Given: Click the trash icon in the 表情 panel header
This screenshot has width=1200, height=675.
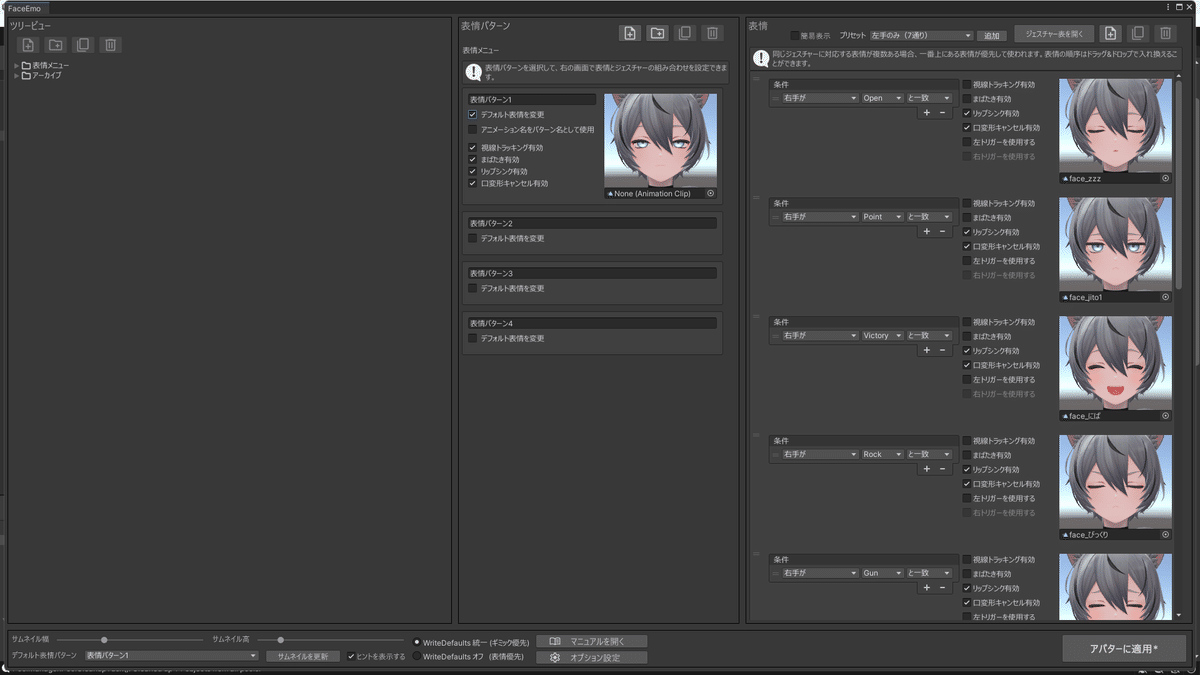Looking at the screenshot, I should coord(1166,33).
